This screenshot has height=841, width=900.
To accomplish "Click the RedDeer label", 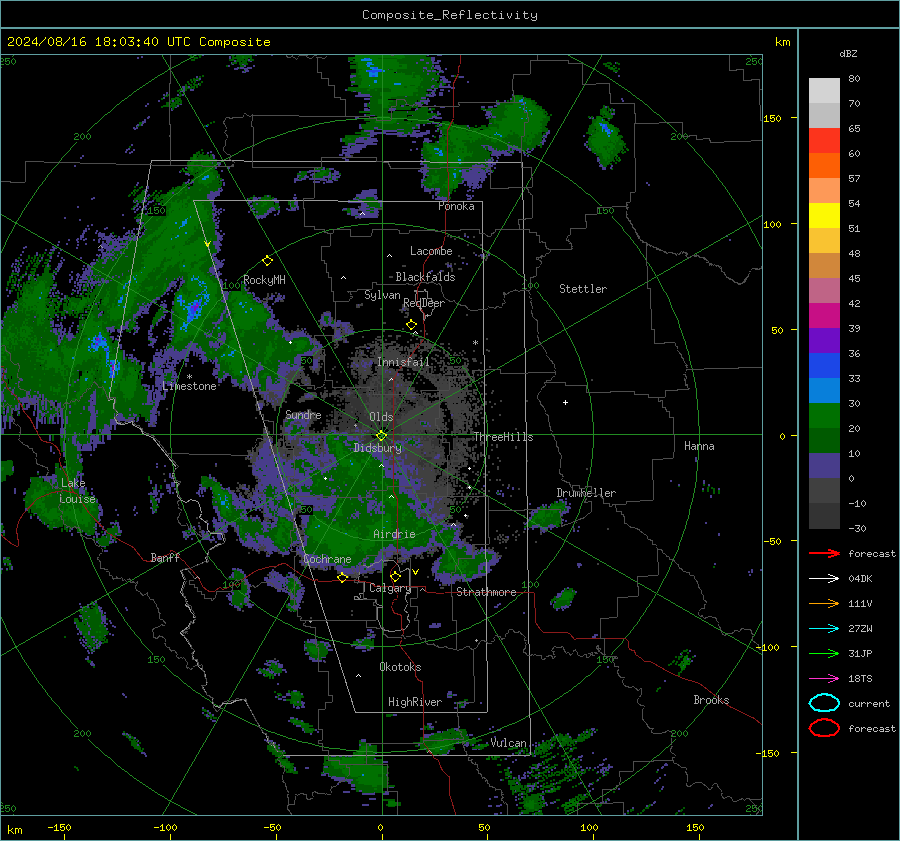I will click(424, 303).
